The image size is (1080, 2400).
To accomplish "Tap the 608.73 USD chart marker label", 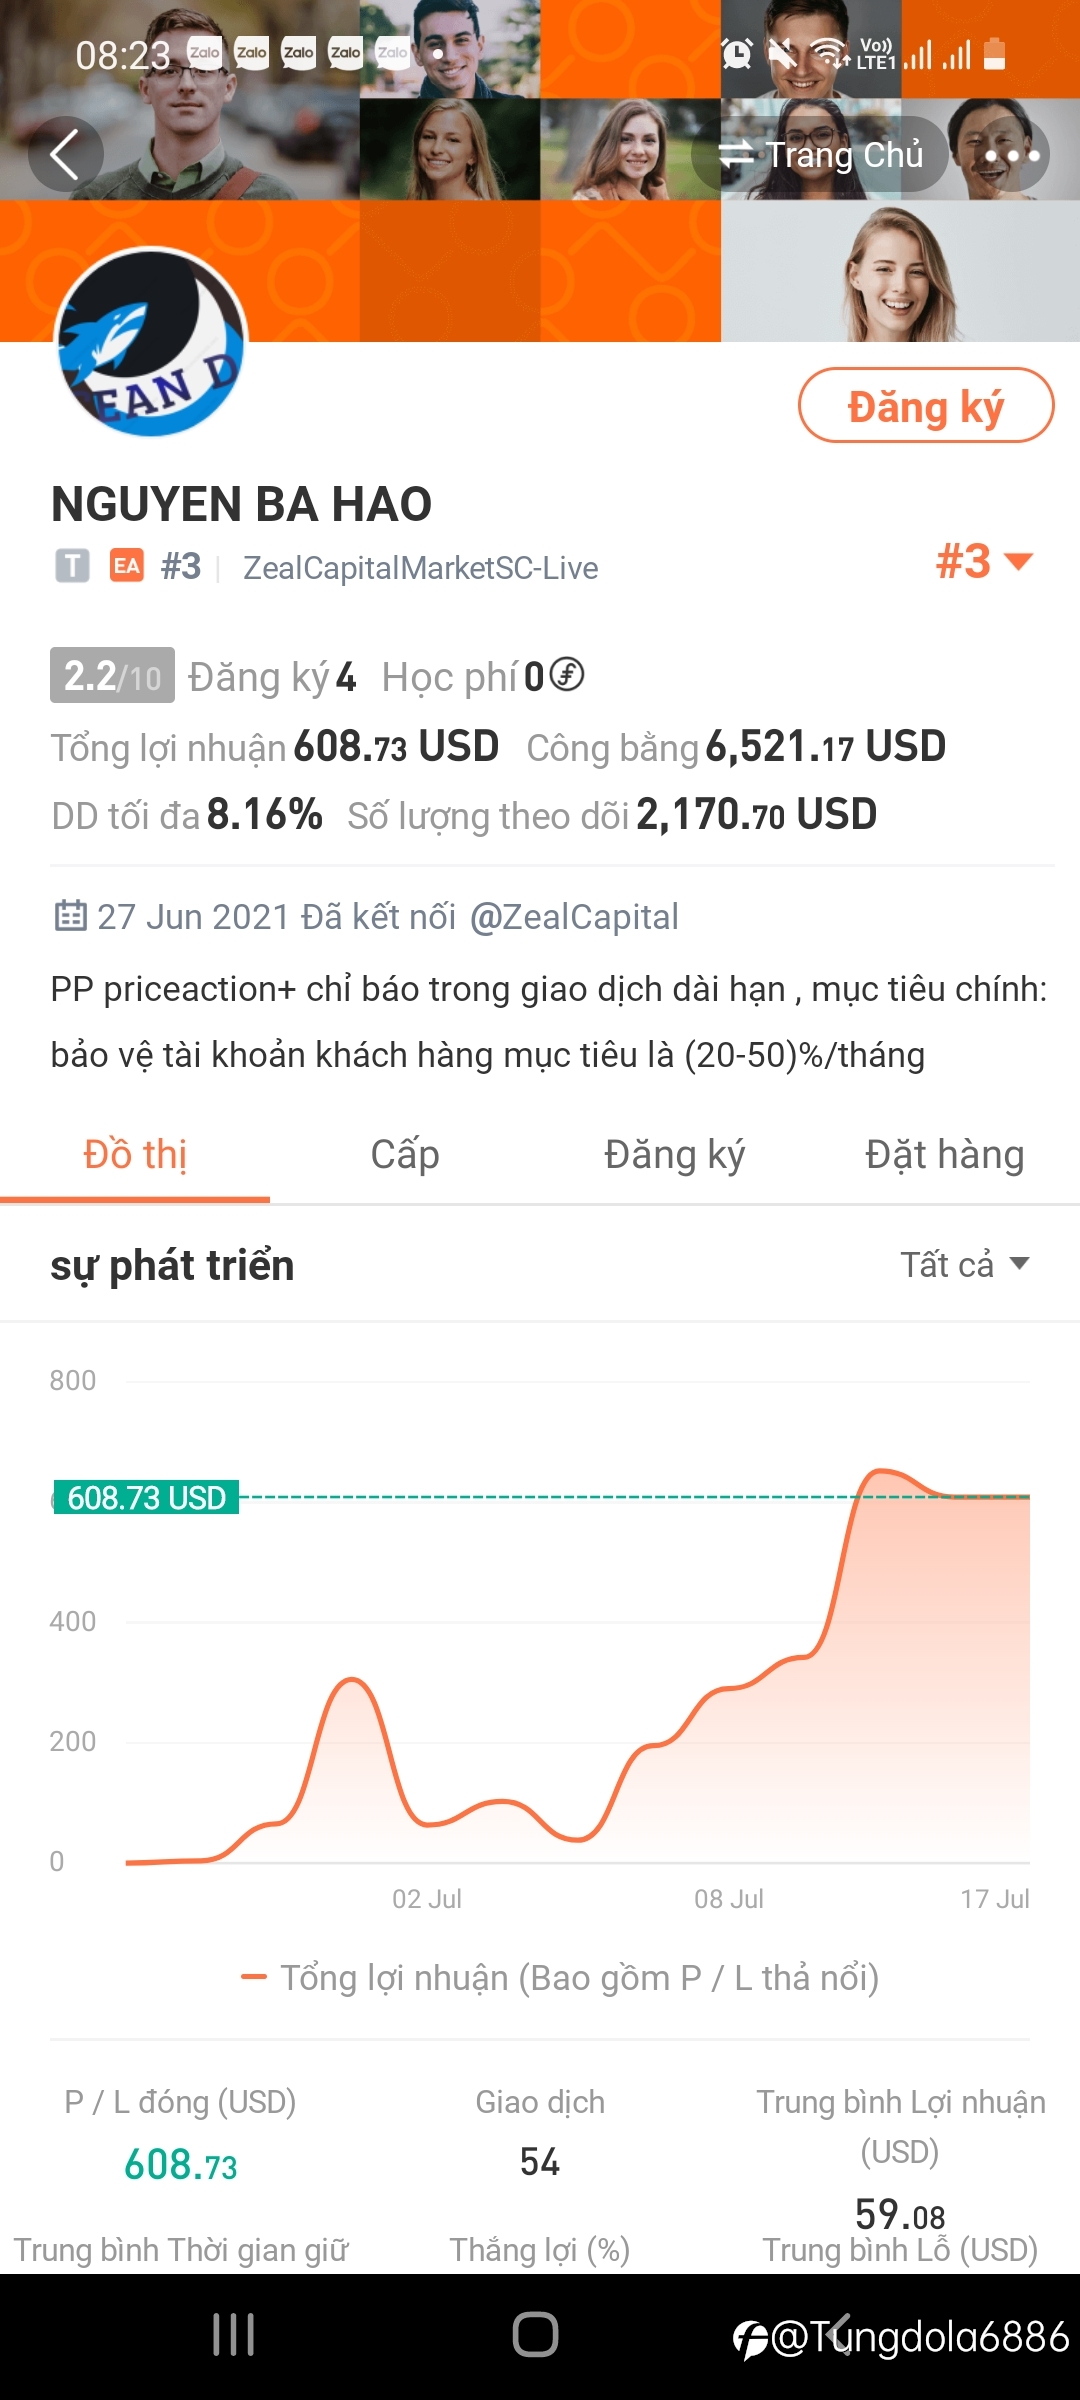I will (146, 1497).
